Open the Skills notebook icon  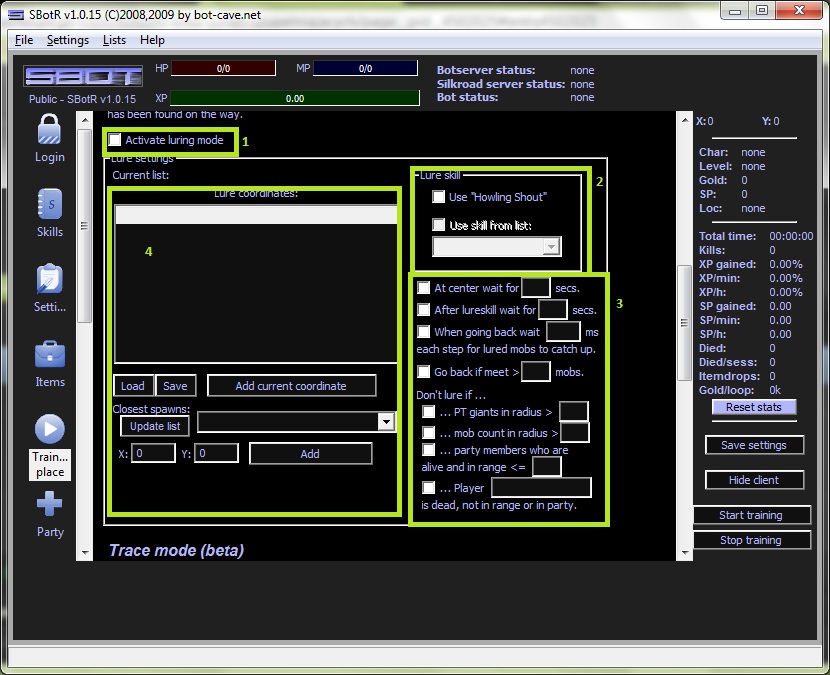click(49, 204)
